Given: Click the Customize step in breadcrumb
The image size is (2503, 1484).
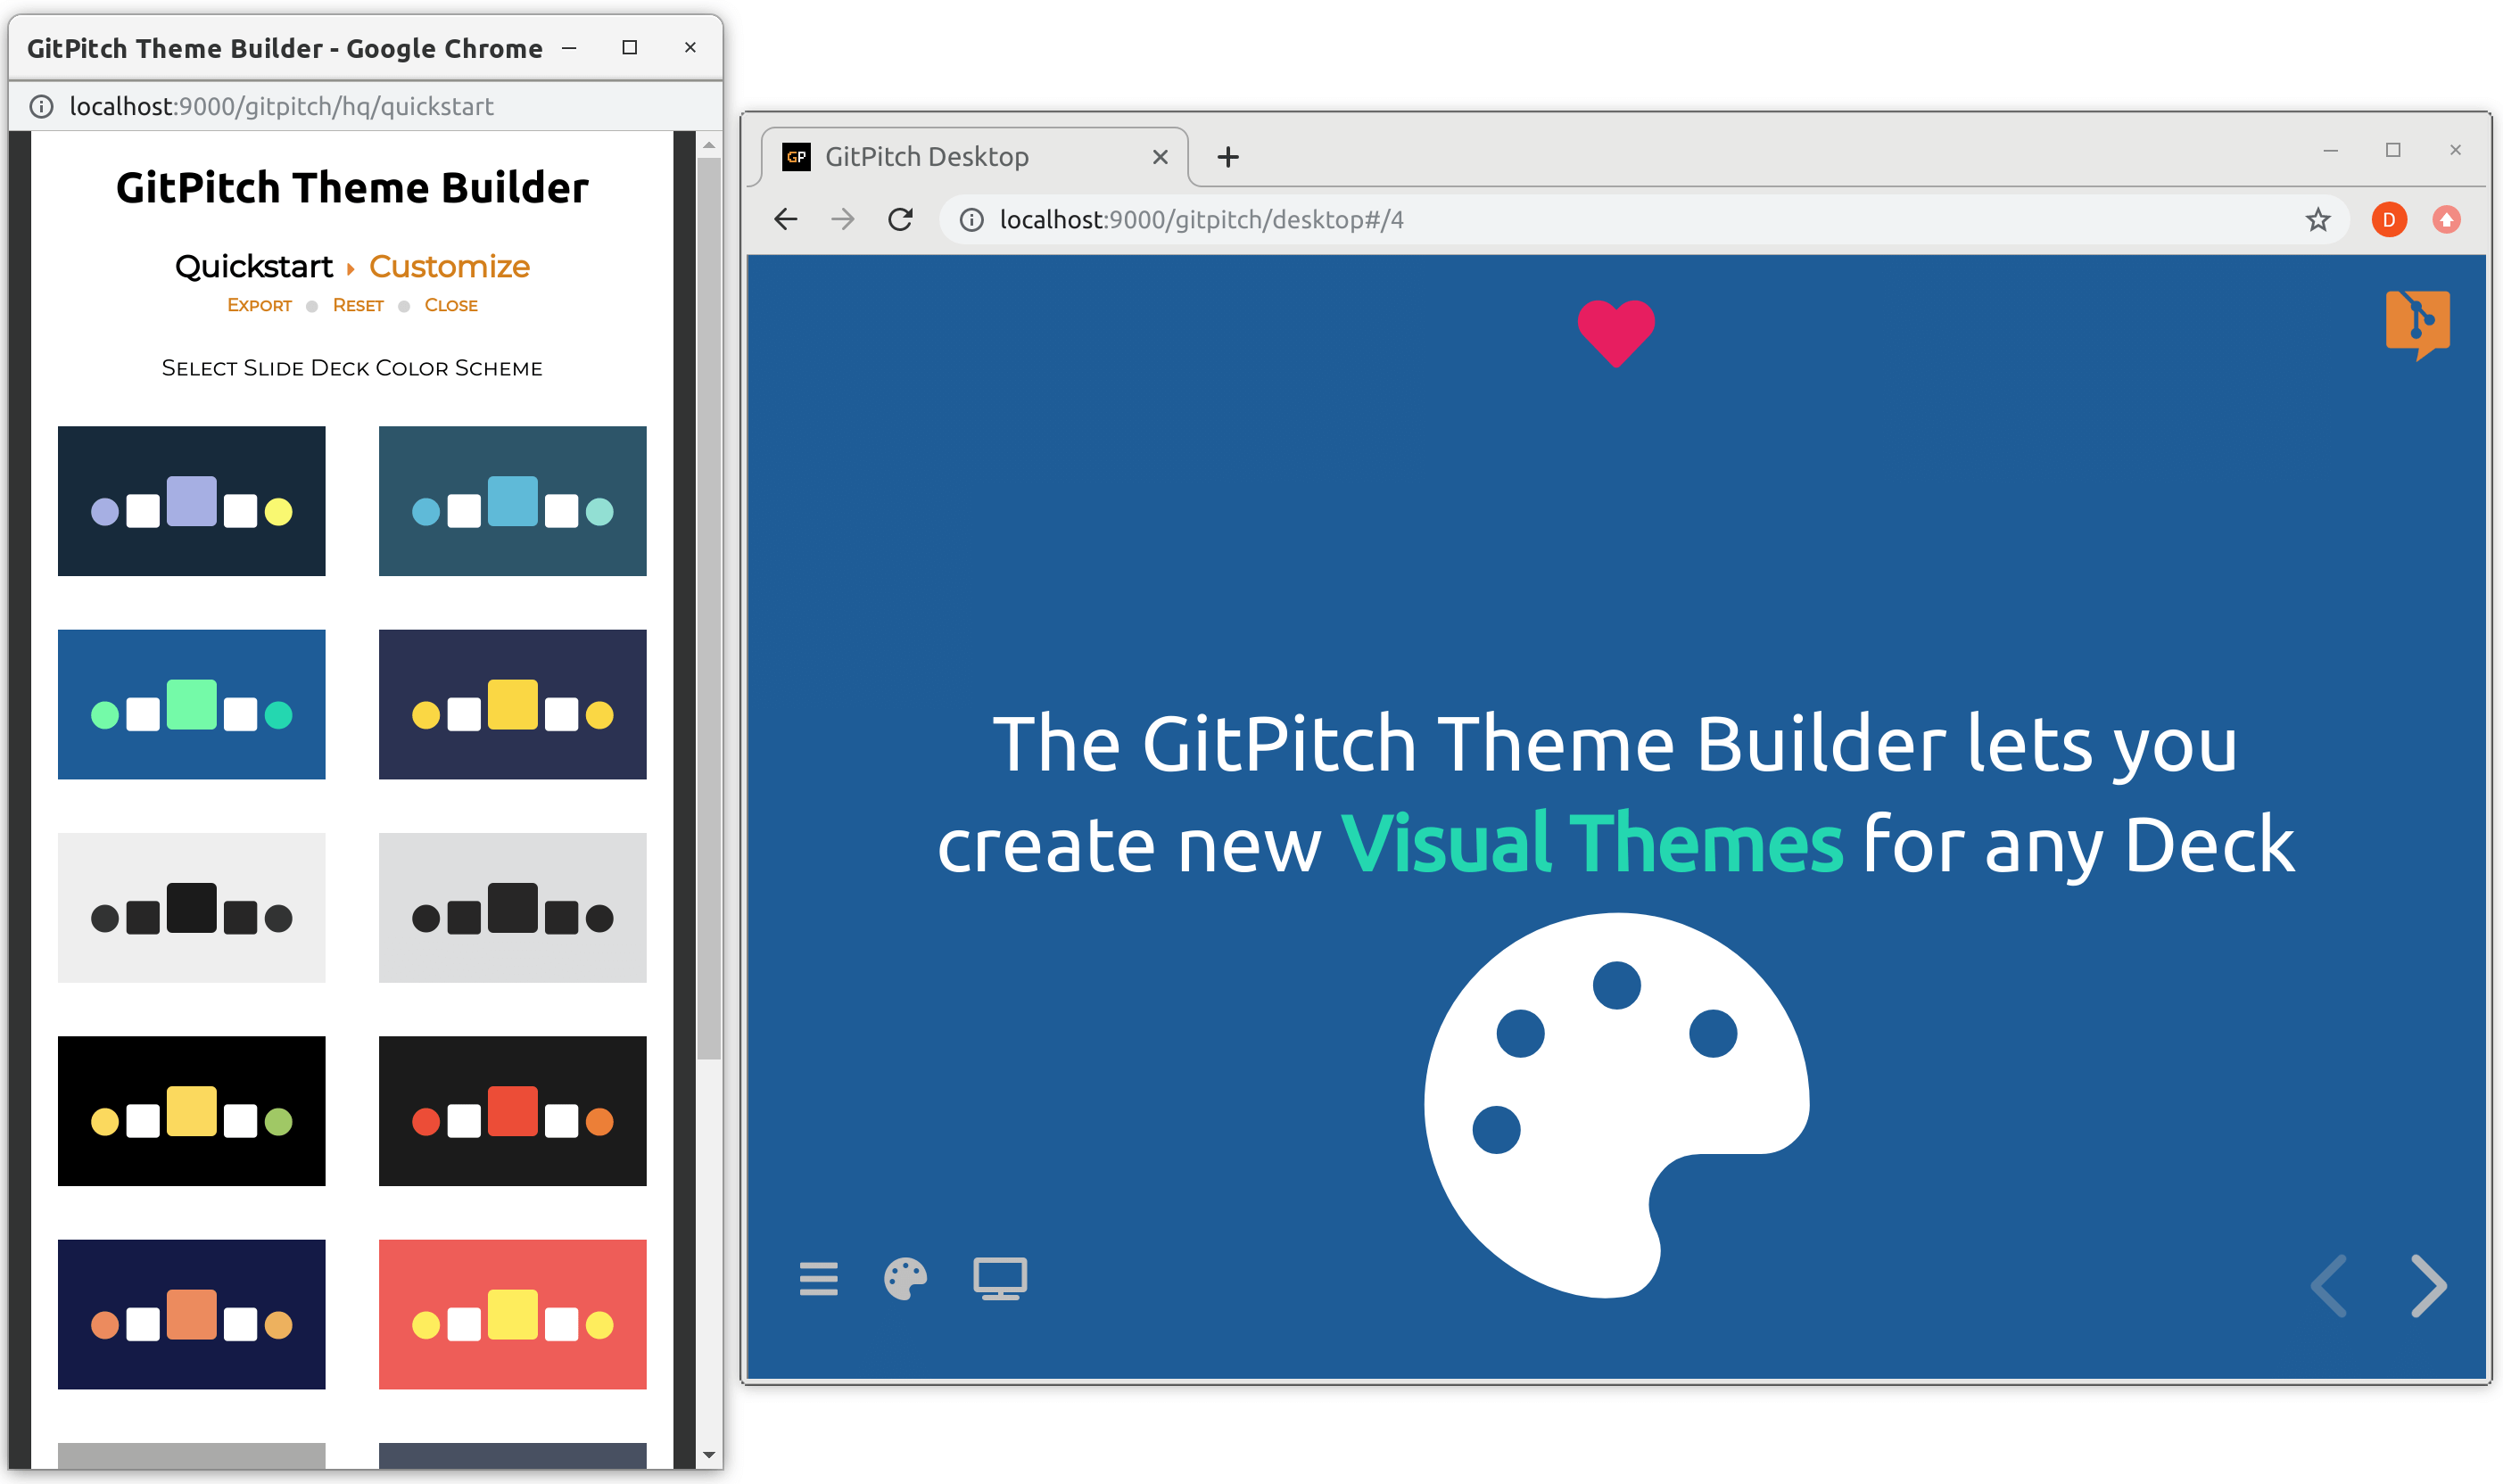Looking at the screenshot, I should 449,265.
